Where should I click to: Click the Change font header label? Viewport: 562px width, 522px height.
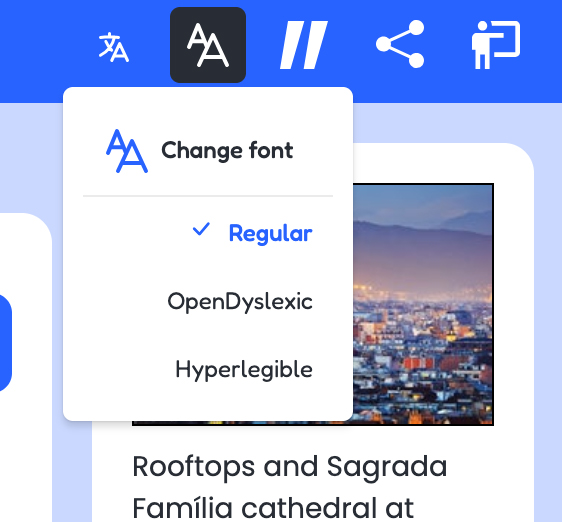tap(227, 150)
